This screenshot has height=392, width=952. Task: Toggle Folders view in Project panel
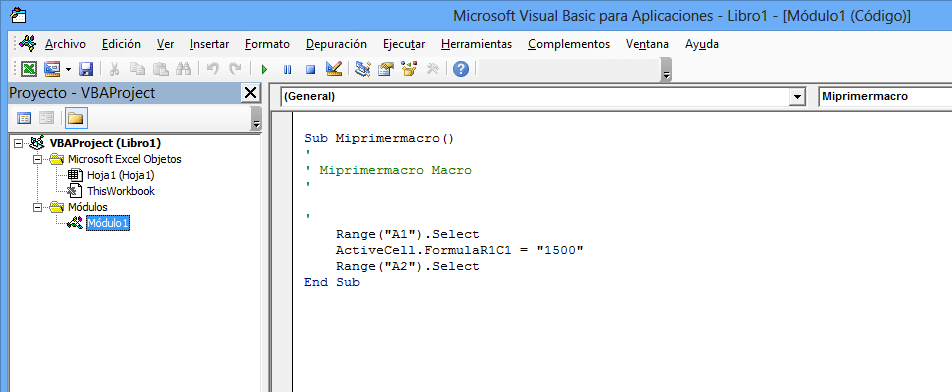75,118
